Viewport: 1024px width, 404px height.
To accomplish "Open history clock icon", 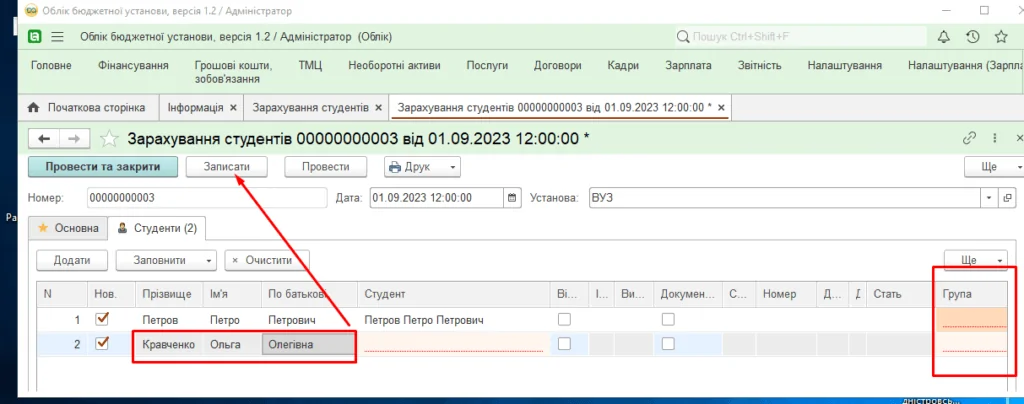I will tap(972, 37).
